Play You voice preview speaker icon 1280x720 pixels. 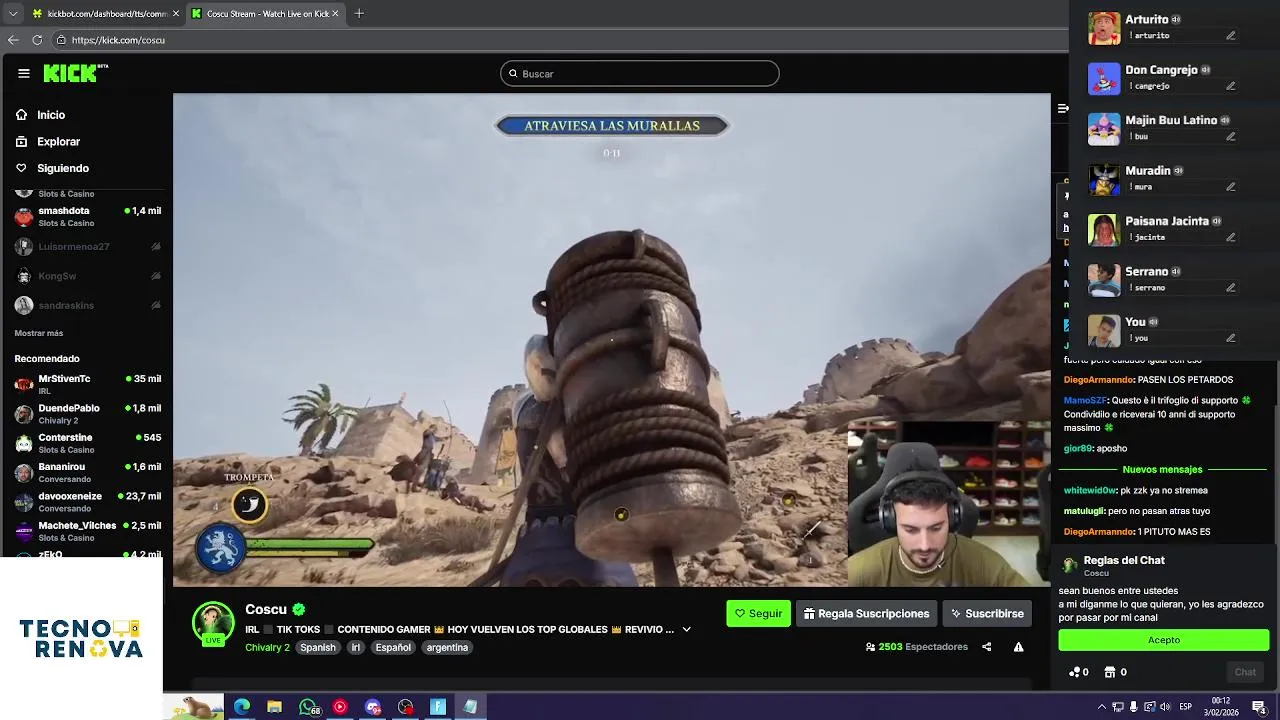pyautogui.click(x=1153, y=322)
